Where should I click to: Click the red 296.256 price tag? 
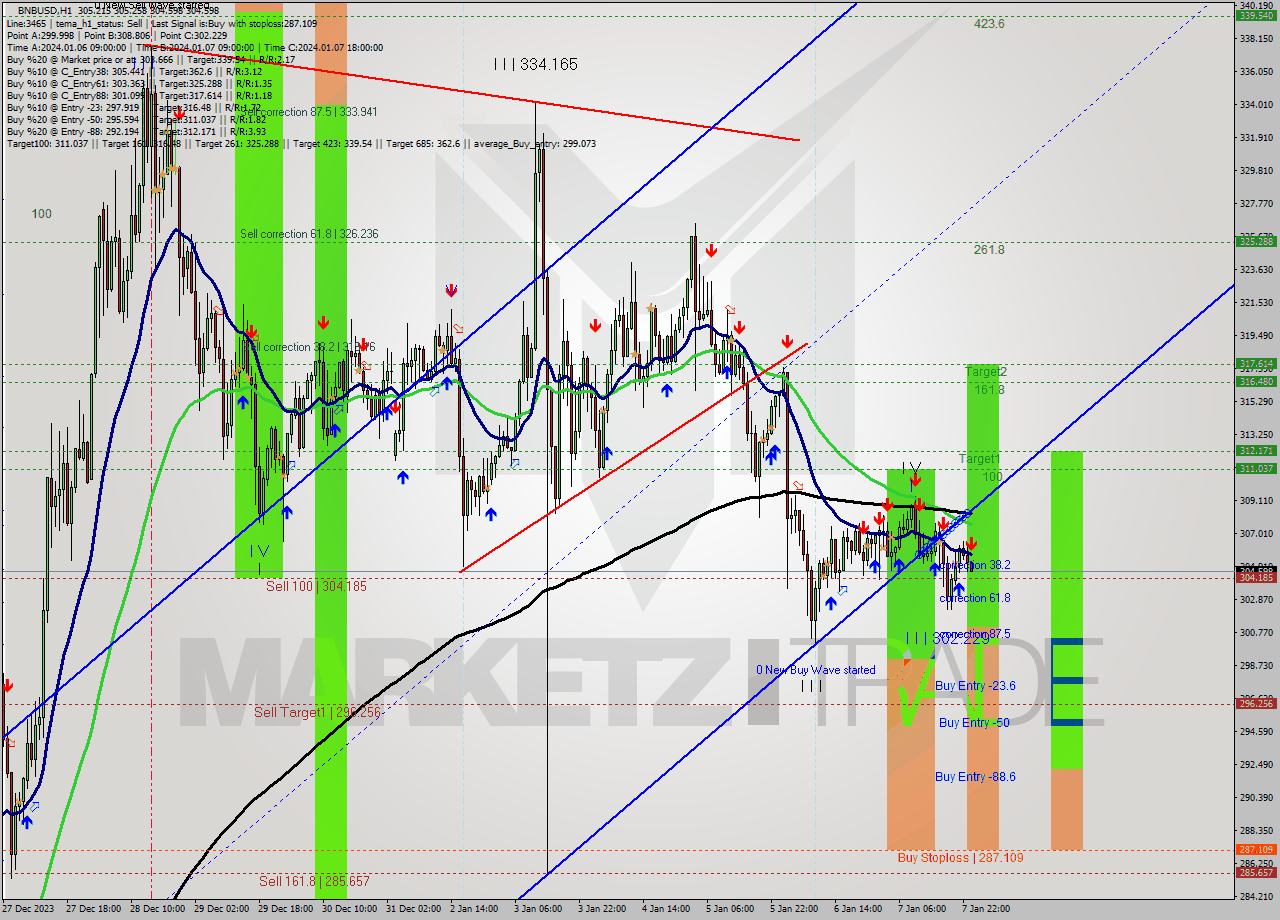click(1256, 703)
